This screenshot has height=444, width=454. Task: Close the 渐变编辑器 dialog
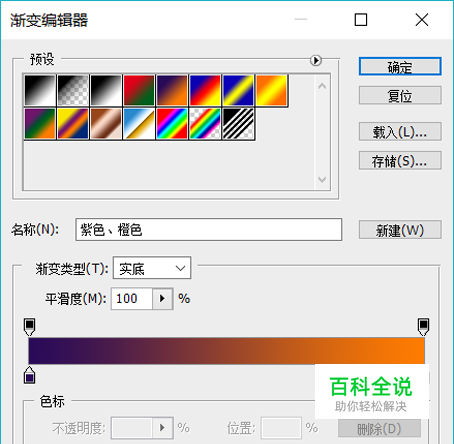(422, 20)
